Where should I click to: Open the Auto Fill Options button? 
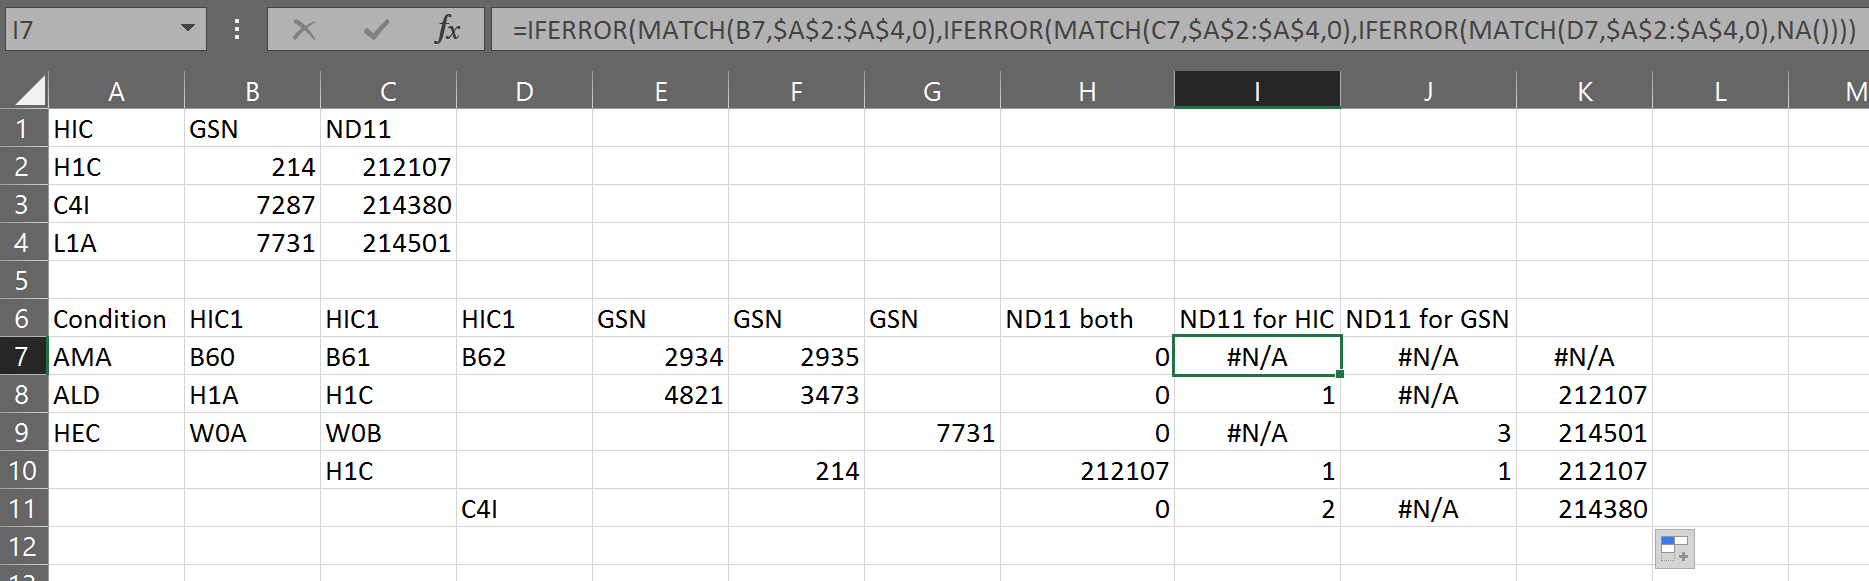(x=1674, y=548)
